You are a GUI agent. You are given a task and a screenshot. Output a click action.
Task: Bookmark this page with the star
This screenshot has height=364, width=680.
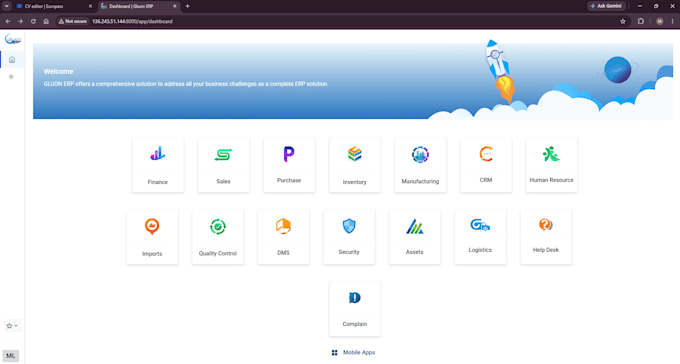623,21
